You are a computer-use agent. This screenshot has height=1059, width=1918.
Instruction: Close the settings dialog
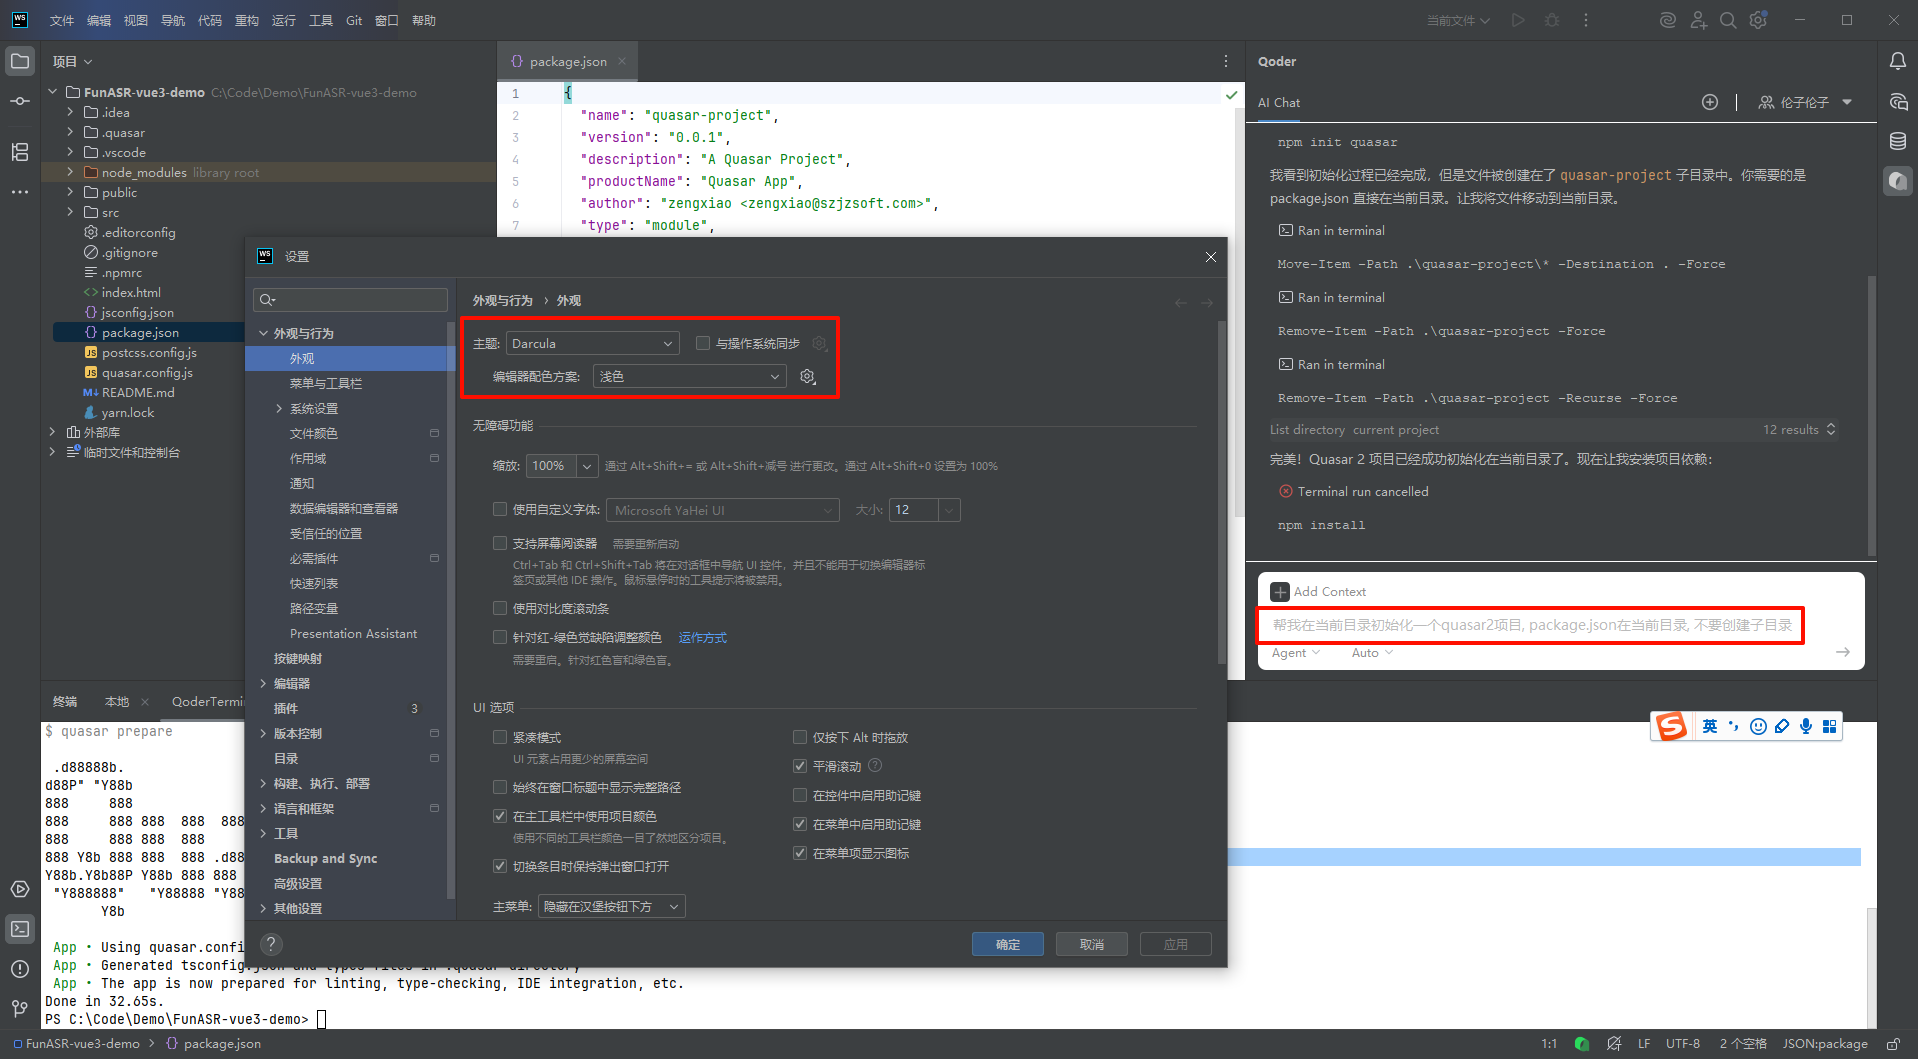point(1211,257)
